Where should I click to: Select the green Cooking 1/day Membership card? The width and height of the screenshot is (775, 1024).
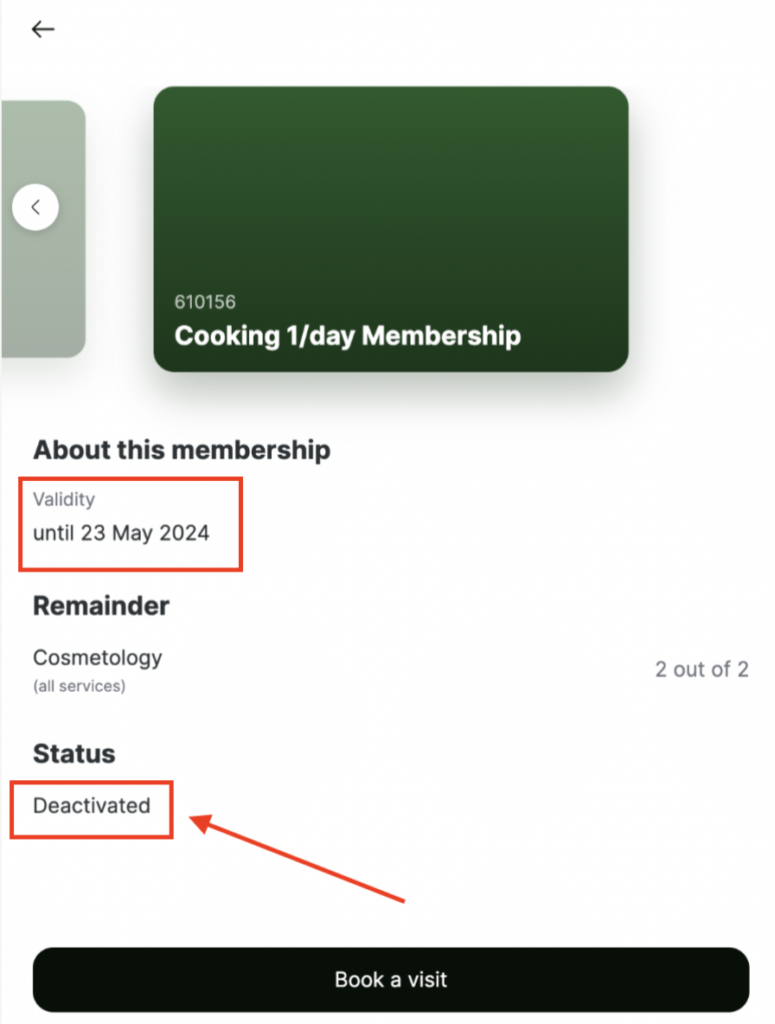[x=391, y=230]
